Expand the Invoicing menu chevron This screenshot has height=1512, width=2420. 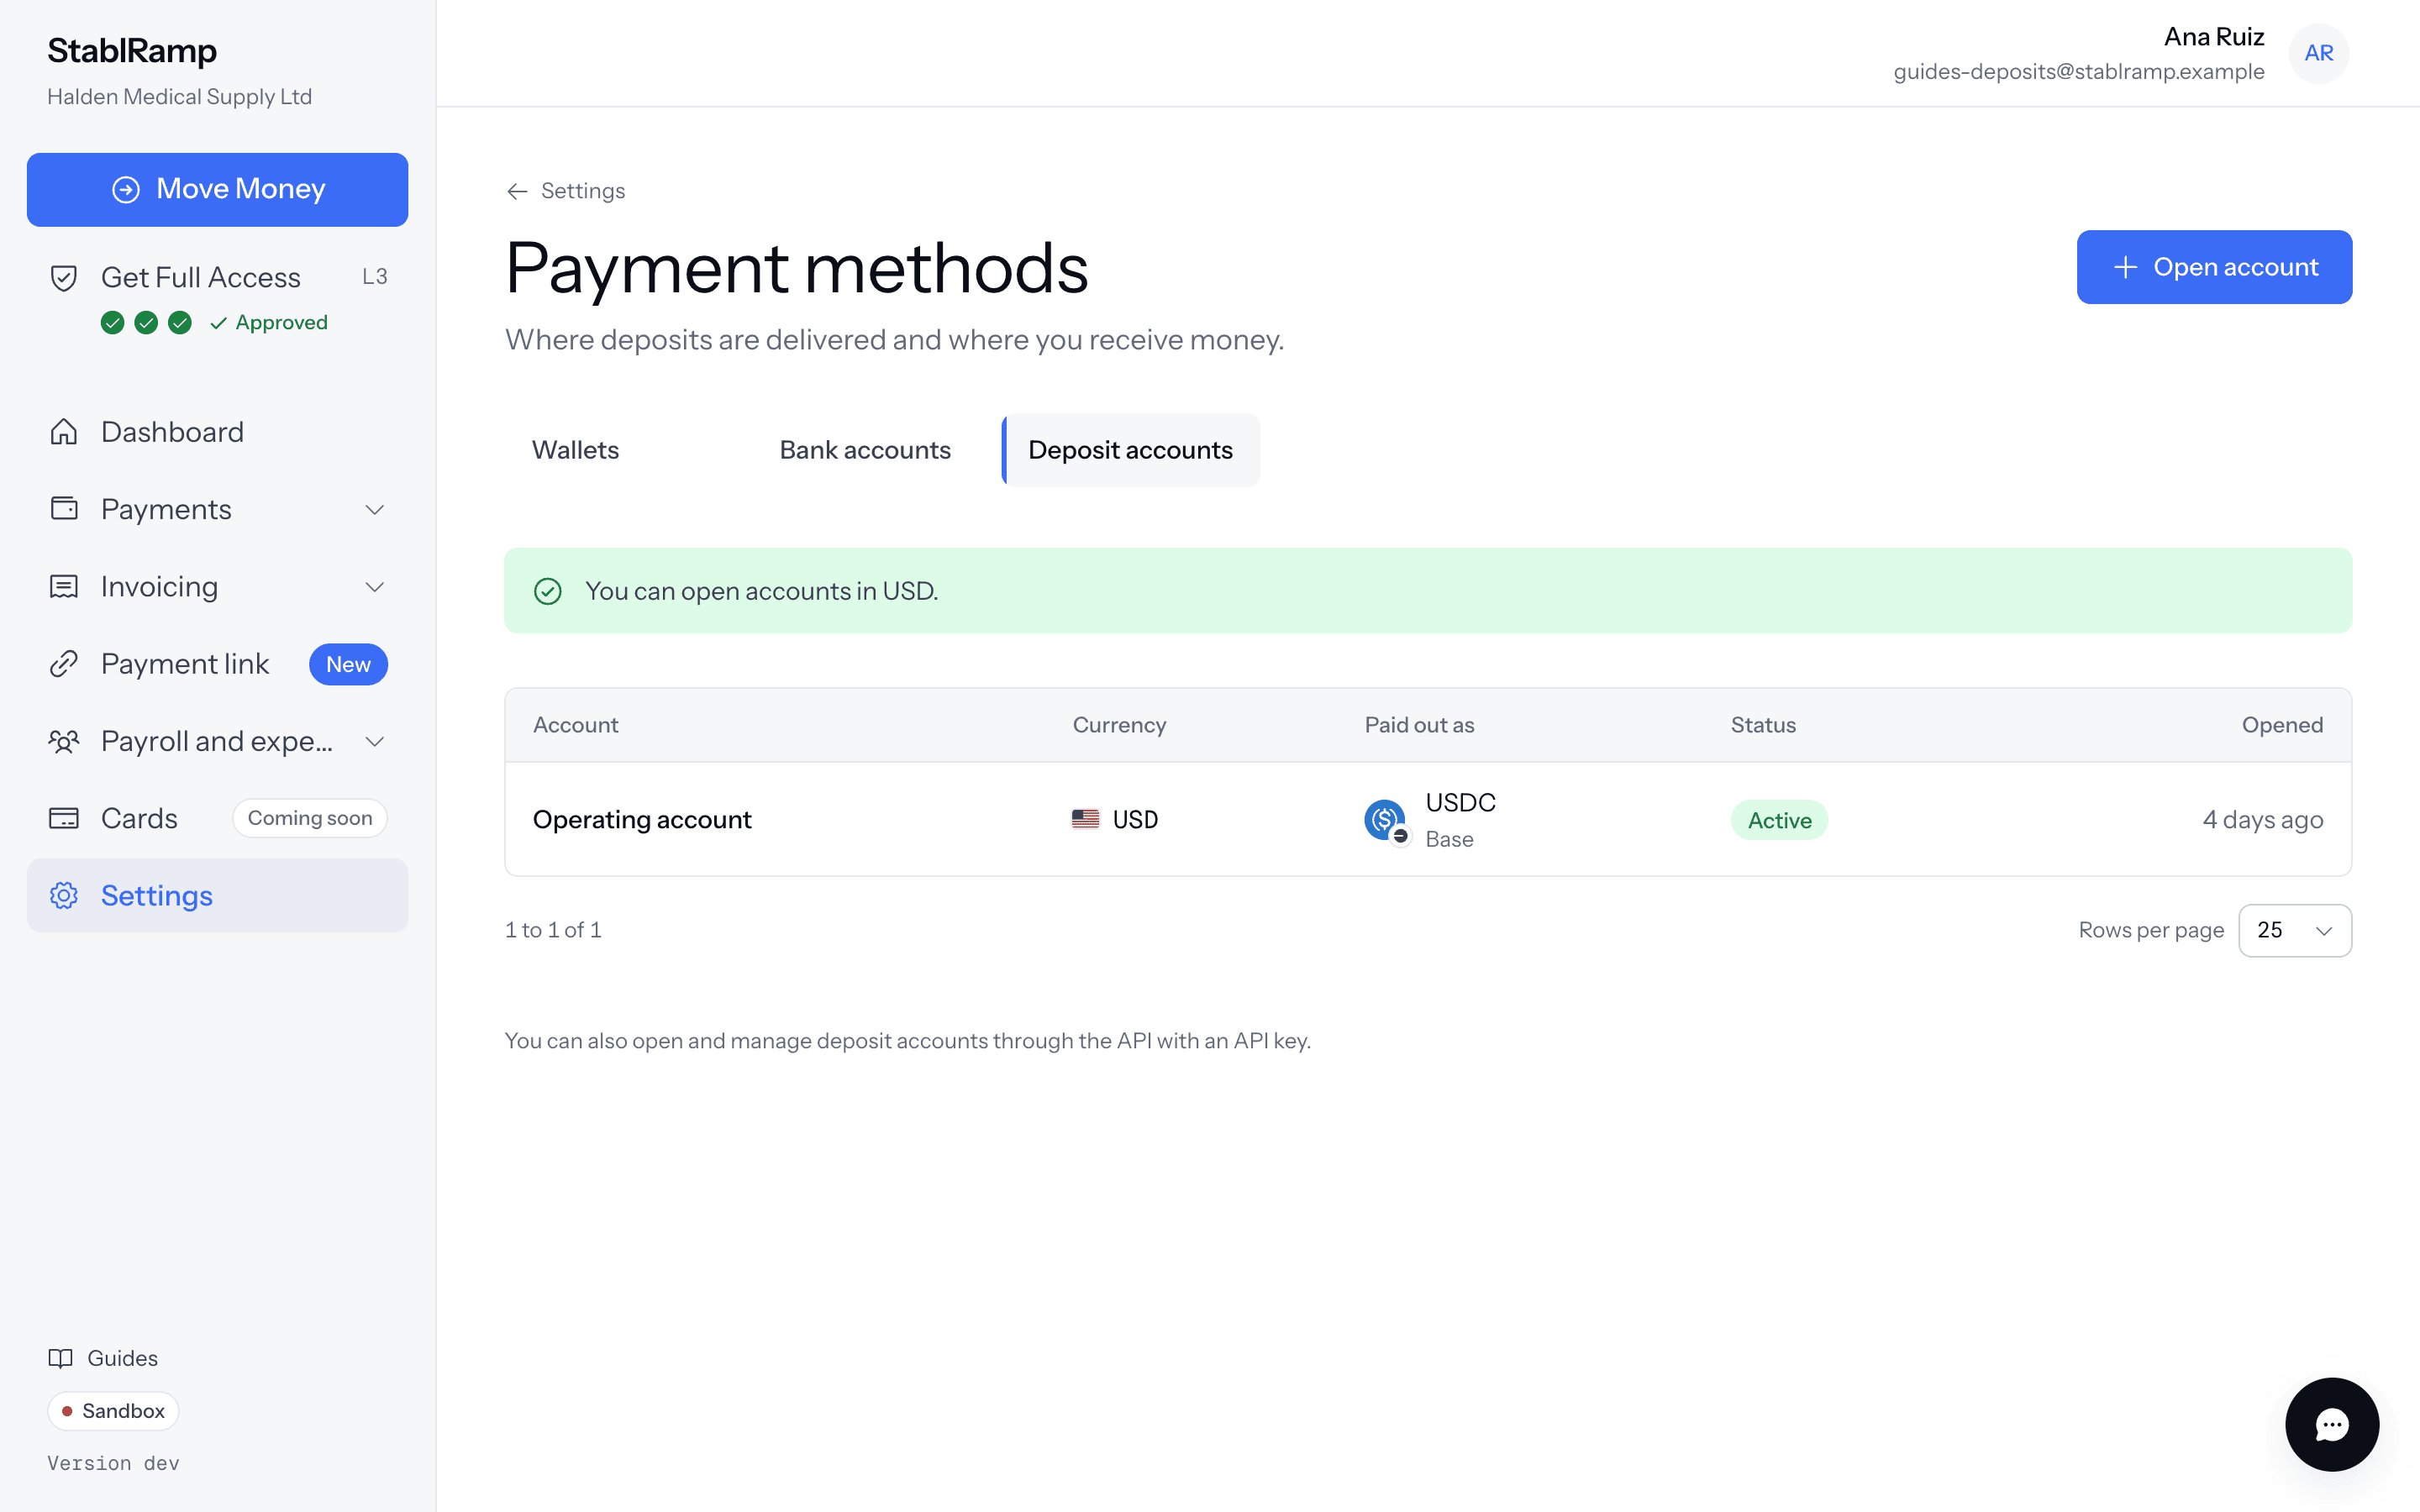coord(375,587)
